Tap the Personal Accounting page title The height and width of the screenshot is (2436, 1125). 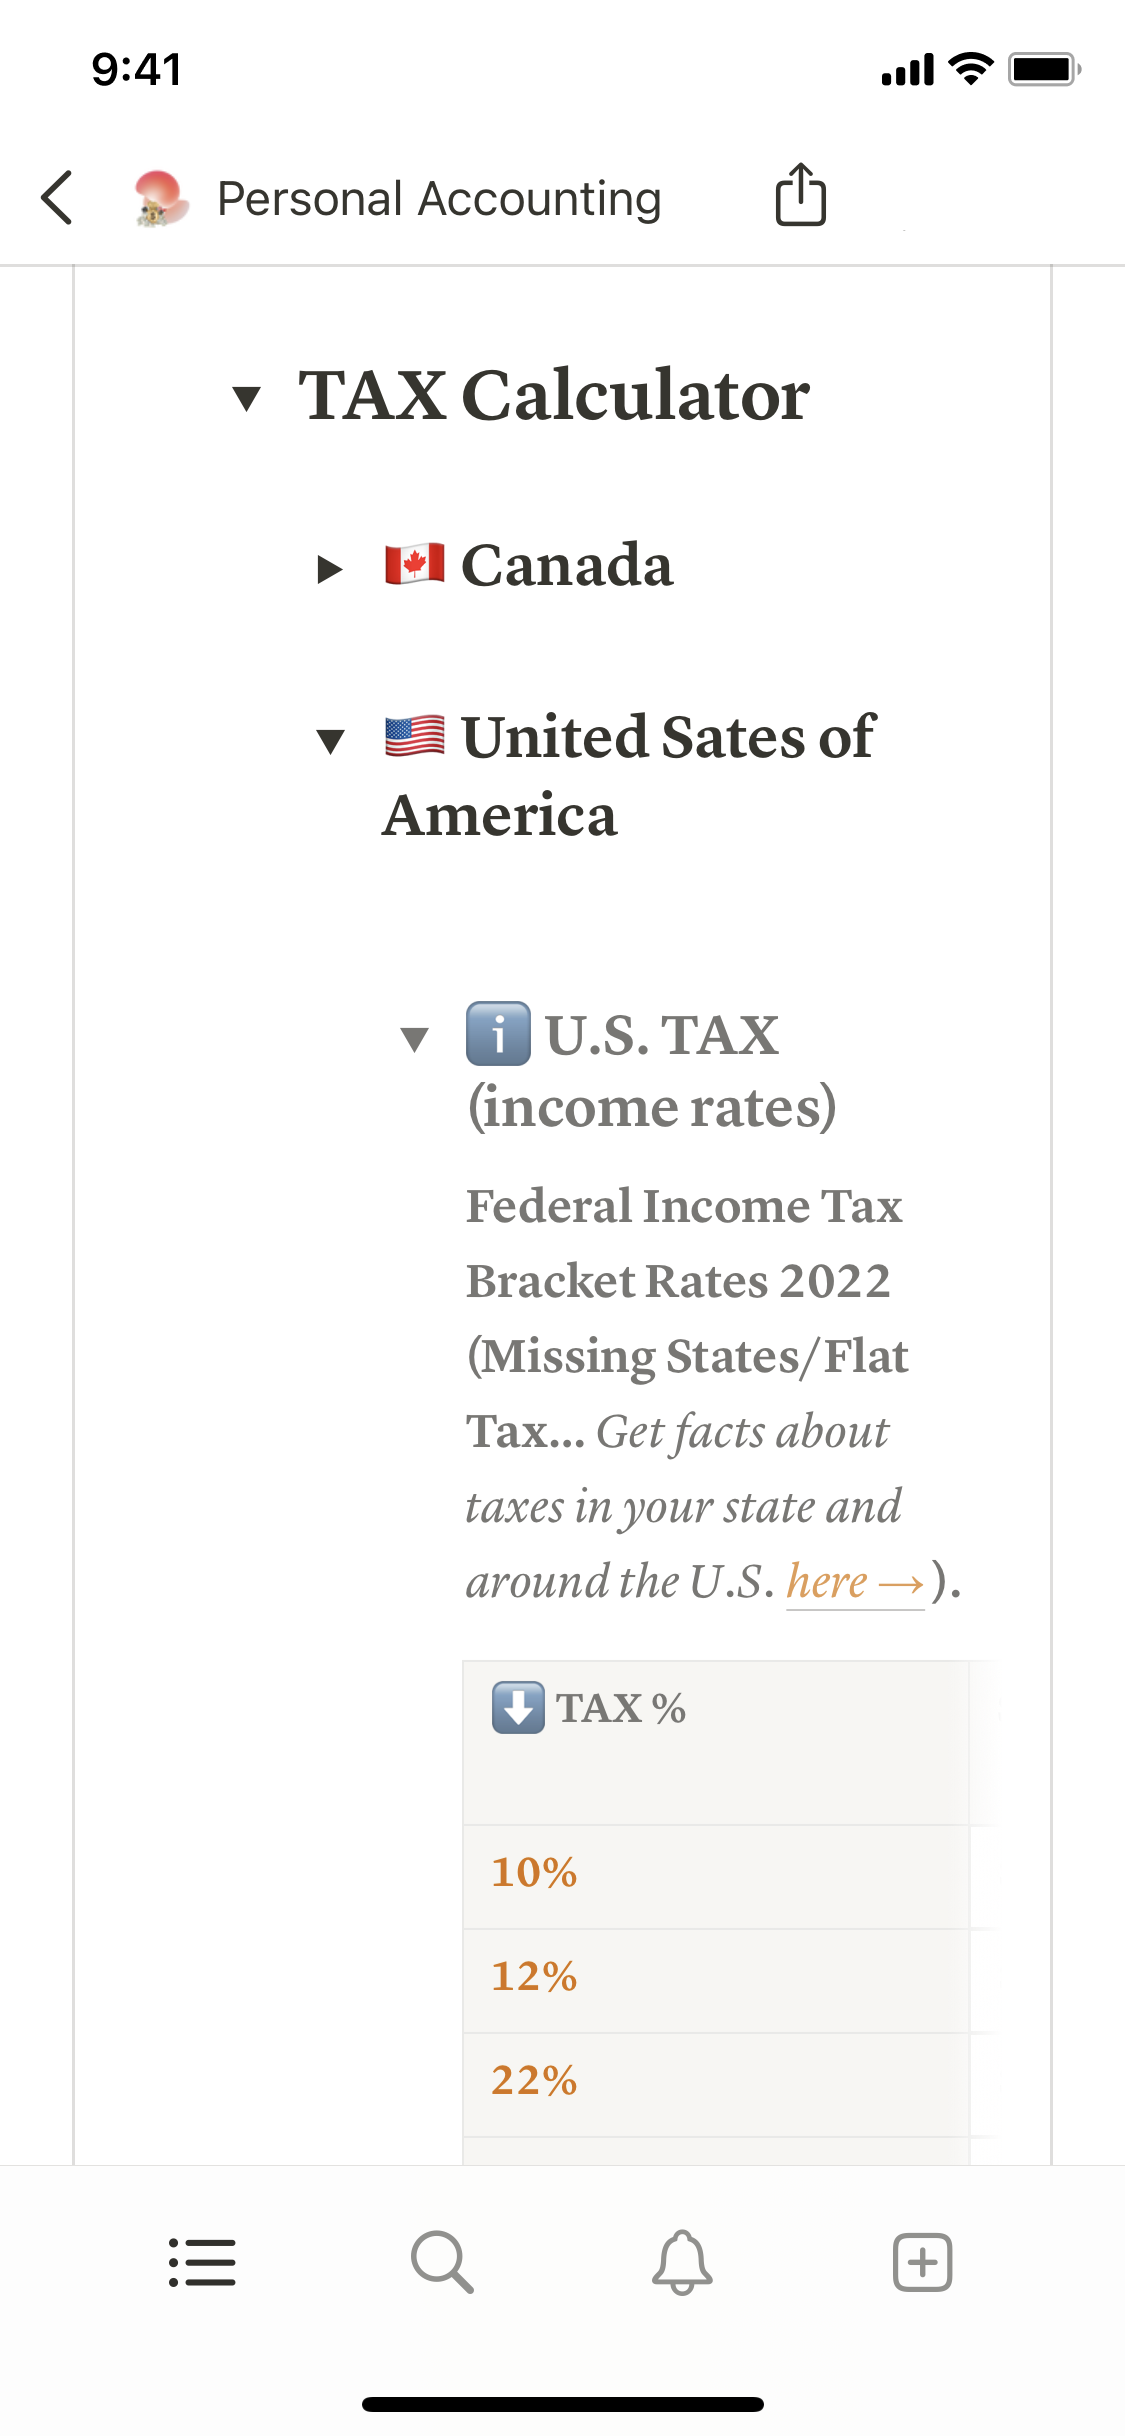pyautogui.click(x=439, y=198)
